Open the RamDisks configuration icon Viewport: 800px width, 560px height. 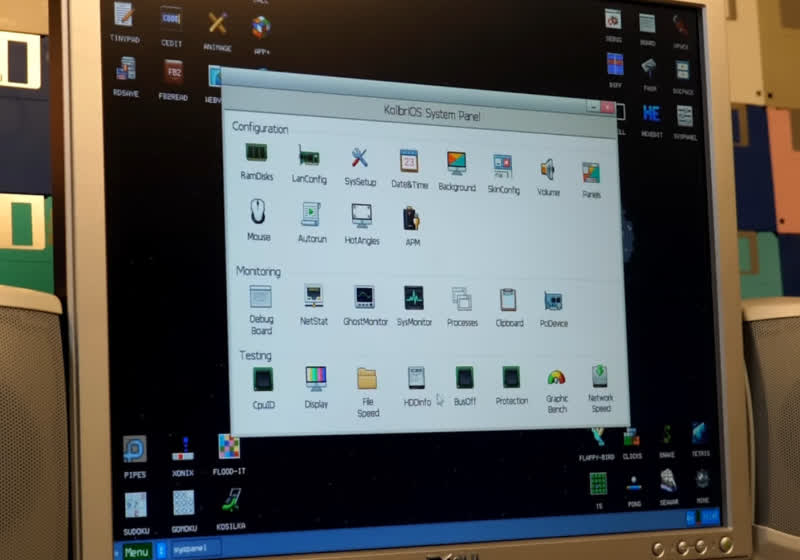pyautogui.click(x=257, y=162)
